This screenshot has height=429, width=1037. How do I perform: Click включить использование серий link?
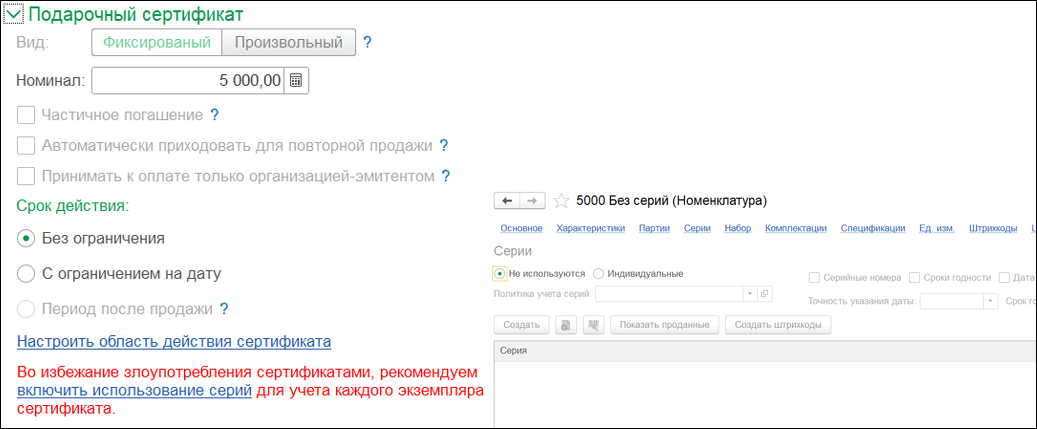coord(134,390)
